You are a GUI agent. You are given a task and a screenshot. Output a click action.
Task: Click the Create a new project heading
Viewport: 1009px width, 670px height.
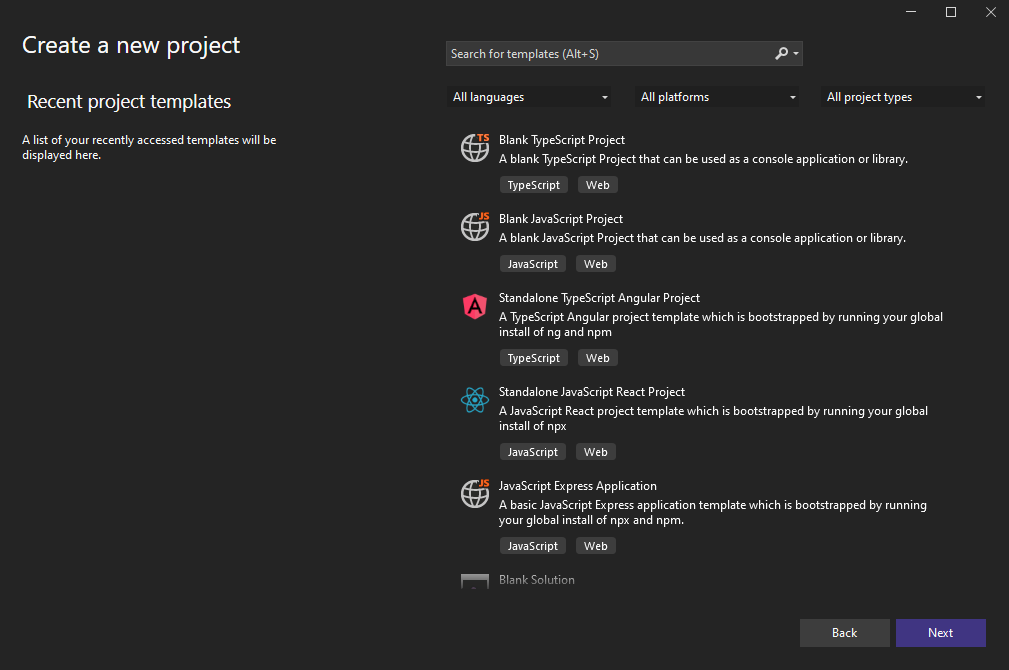click(x=131, y=45)
